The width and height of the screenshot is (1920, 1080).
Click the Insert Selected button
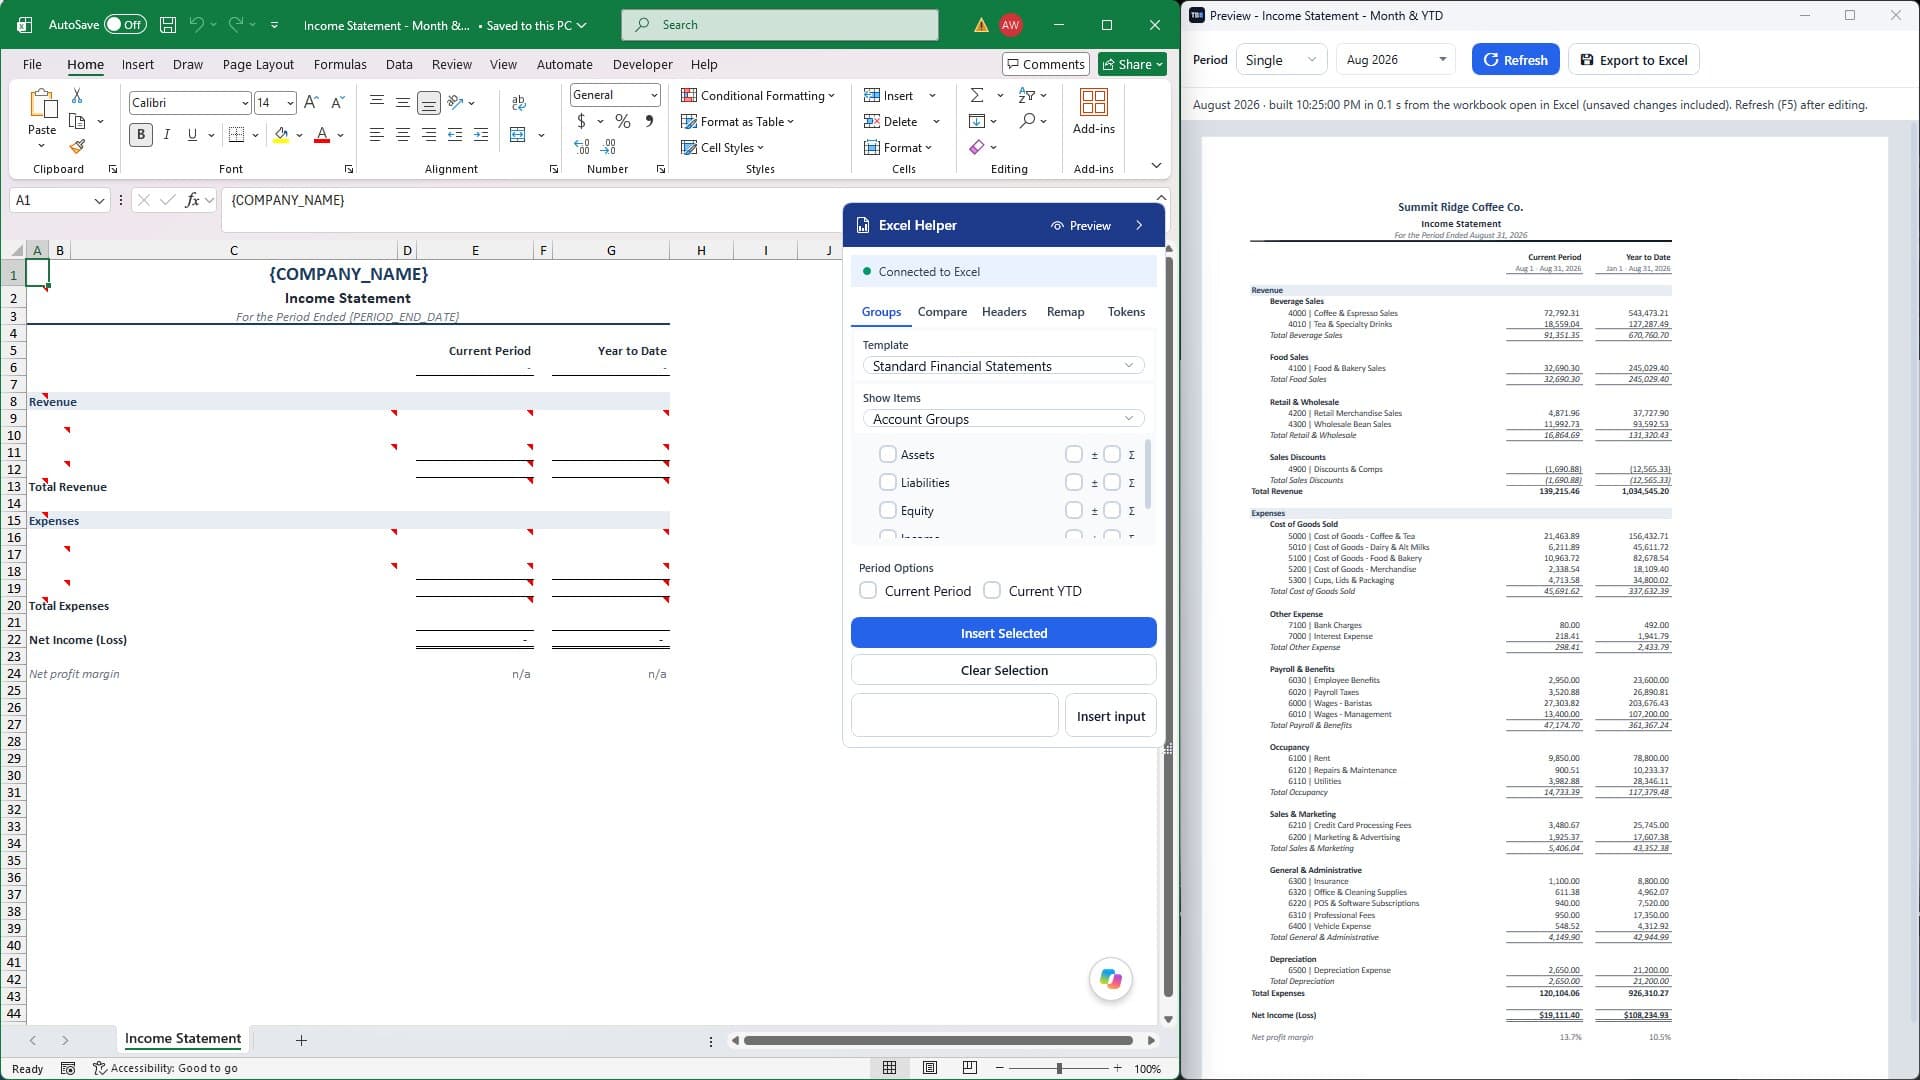pos(1003,633)
